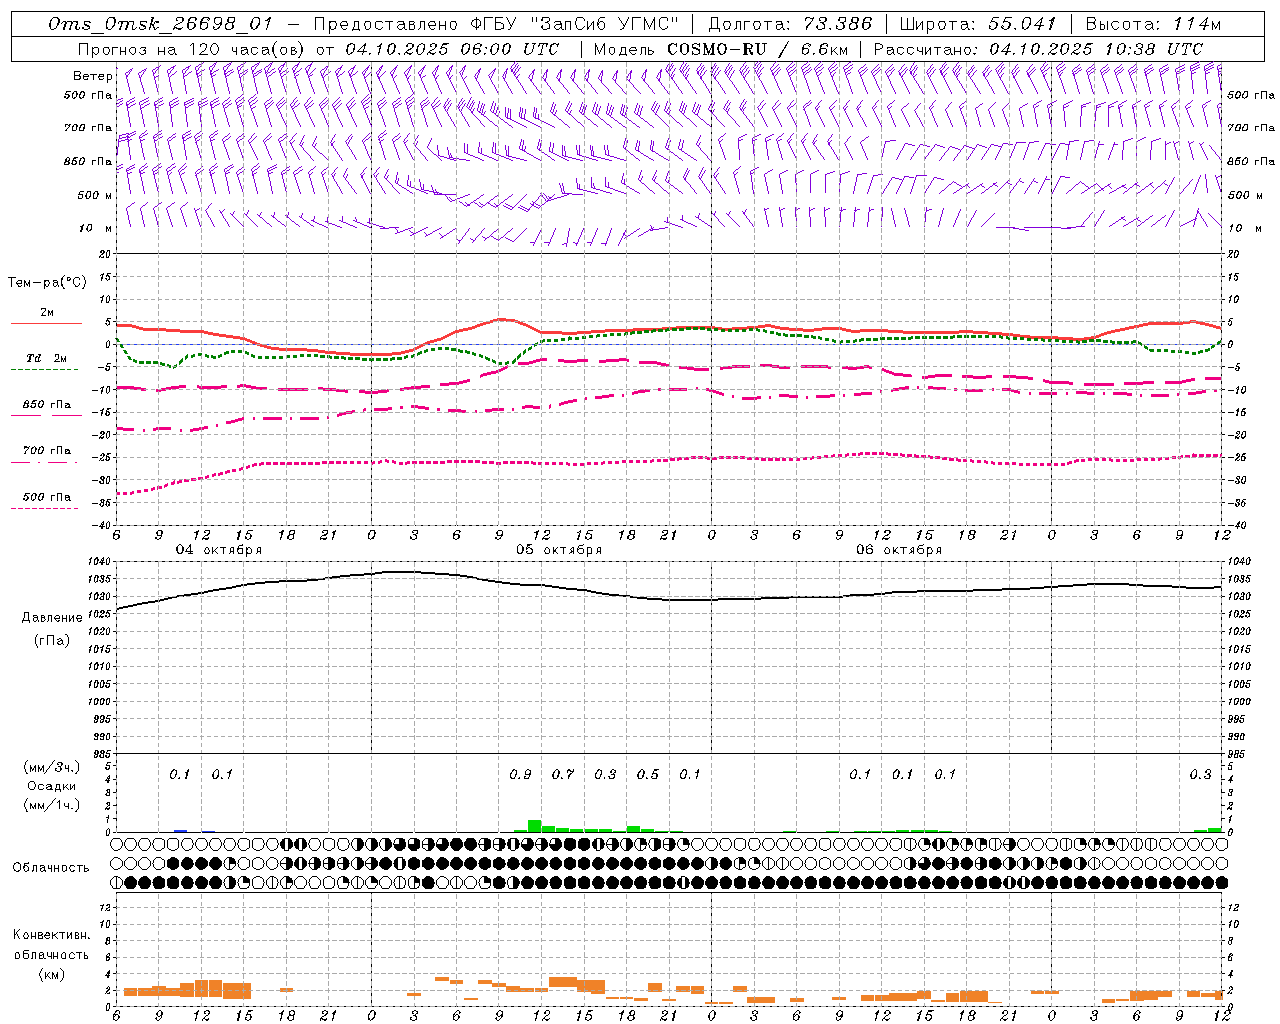Click the tallest green precipitation bar
This screenshot has width=1280, height=1024.
click(534, 826)
